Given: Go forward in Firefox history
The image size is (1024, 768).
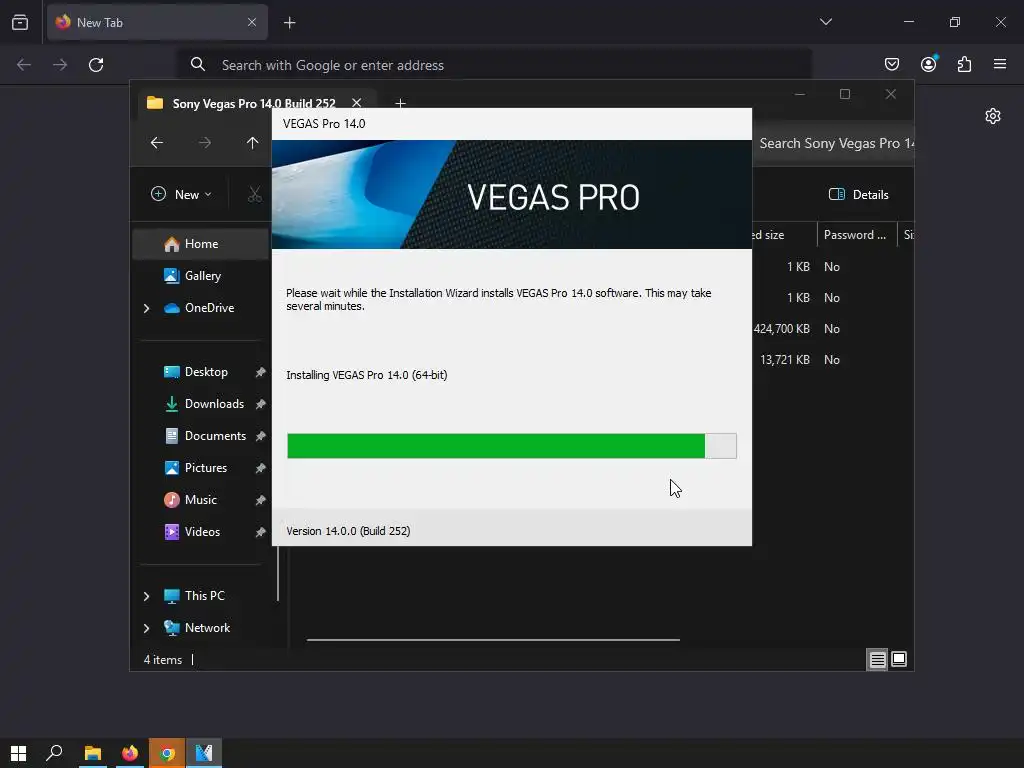Looking at the screenshot, I should coord(60,65).
